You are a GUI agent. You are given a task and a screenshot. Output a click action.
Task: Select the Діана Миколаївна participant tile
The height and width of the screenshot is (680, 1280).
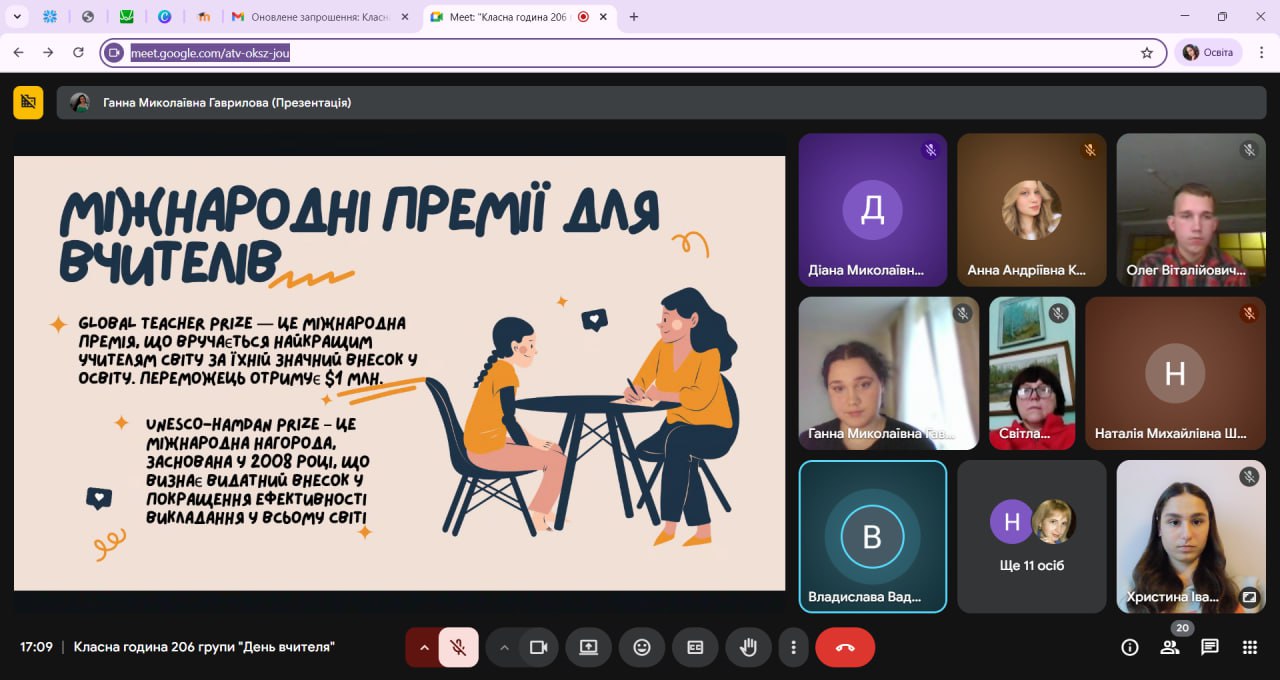(x=873, y=210)
